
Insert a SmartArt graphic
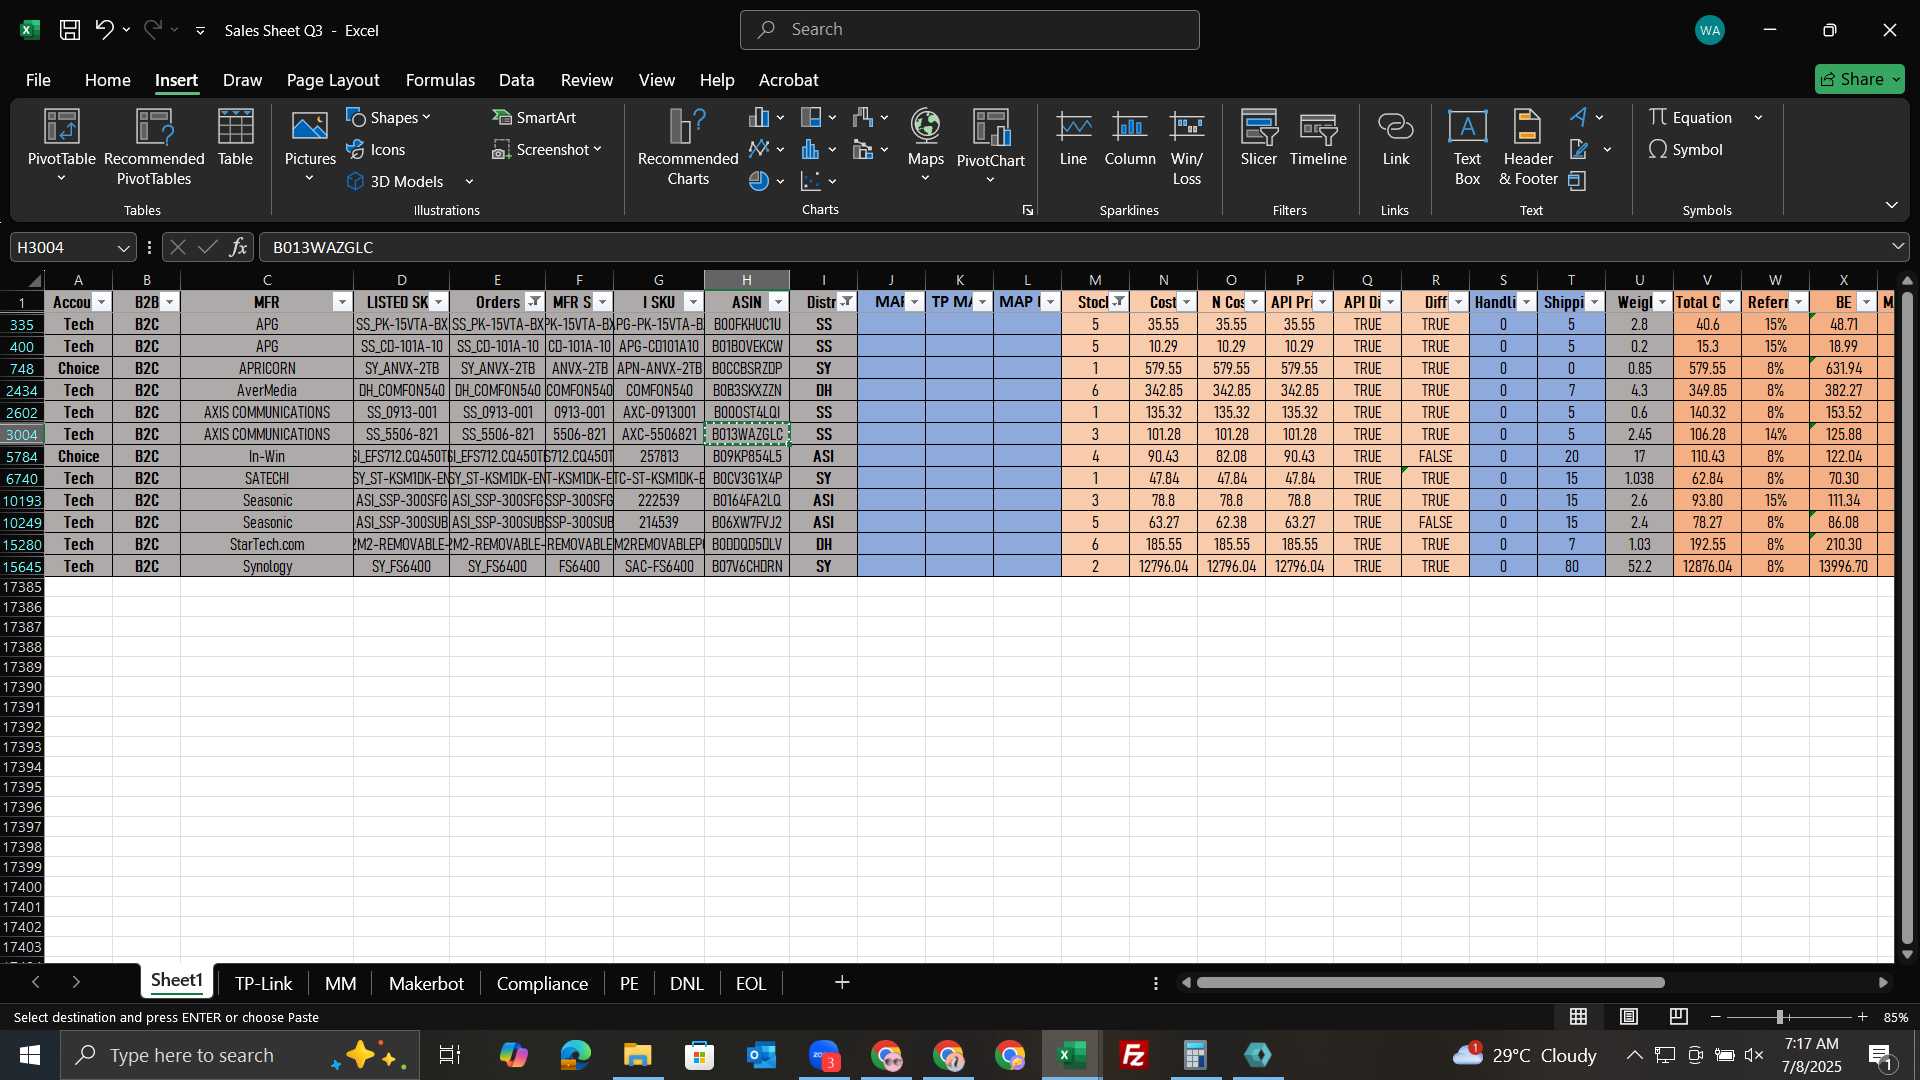pyautogui.click(x=535, y=117)
